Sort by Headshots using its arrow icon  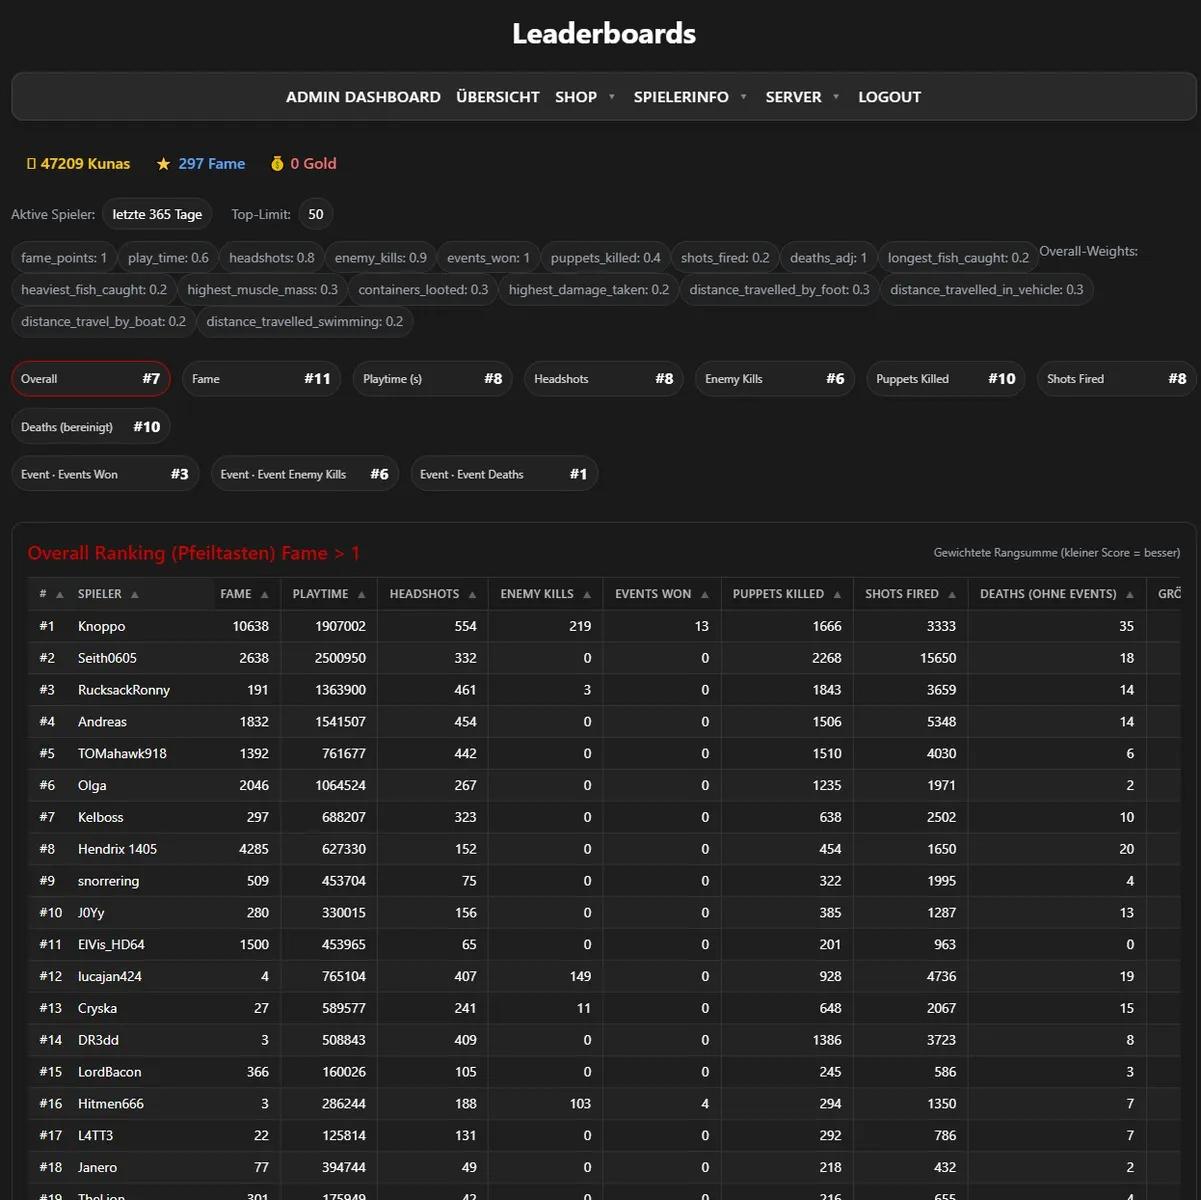click(472, 594)
